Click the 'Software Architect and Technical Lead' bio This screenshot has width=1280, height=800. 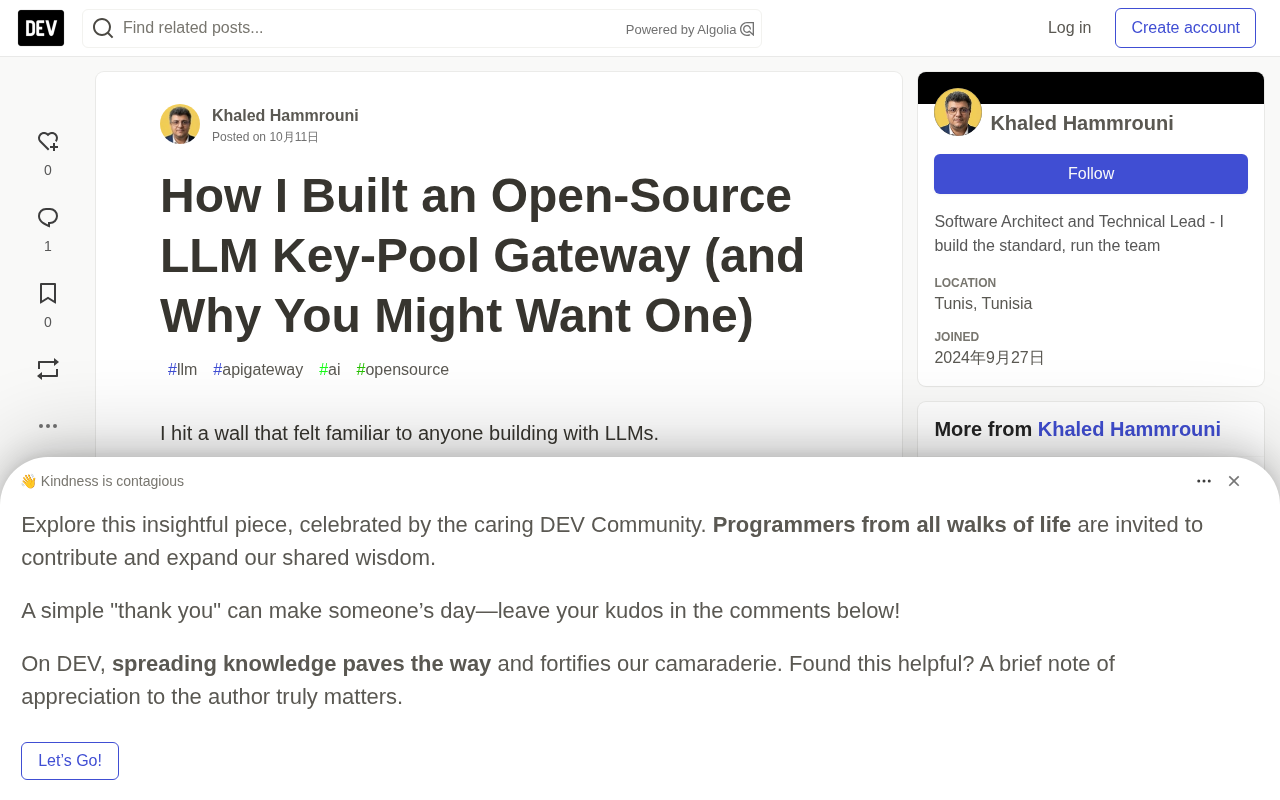click(x=1079, y=234)
